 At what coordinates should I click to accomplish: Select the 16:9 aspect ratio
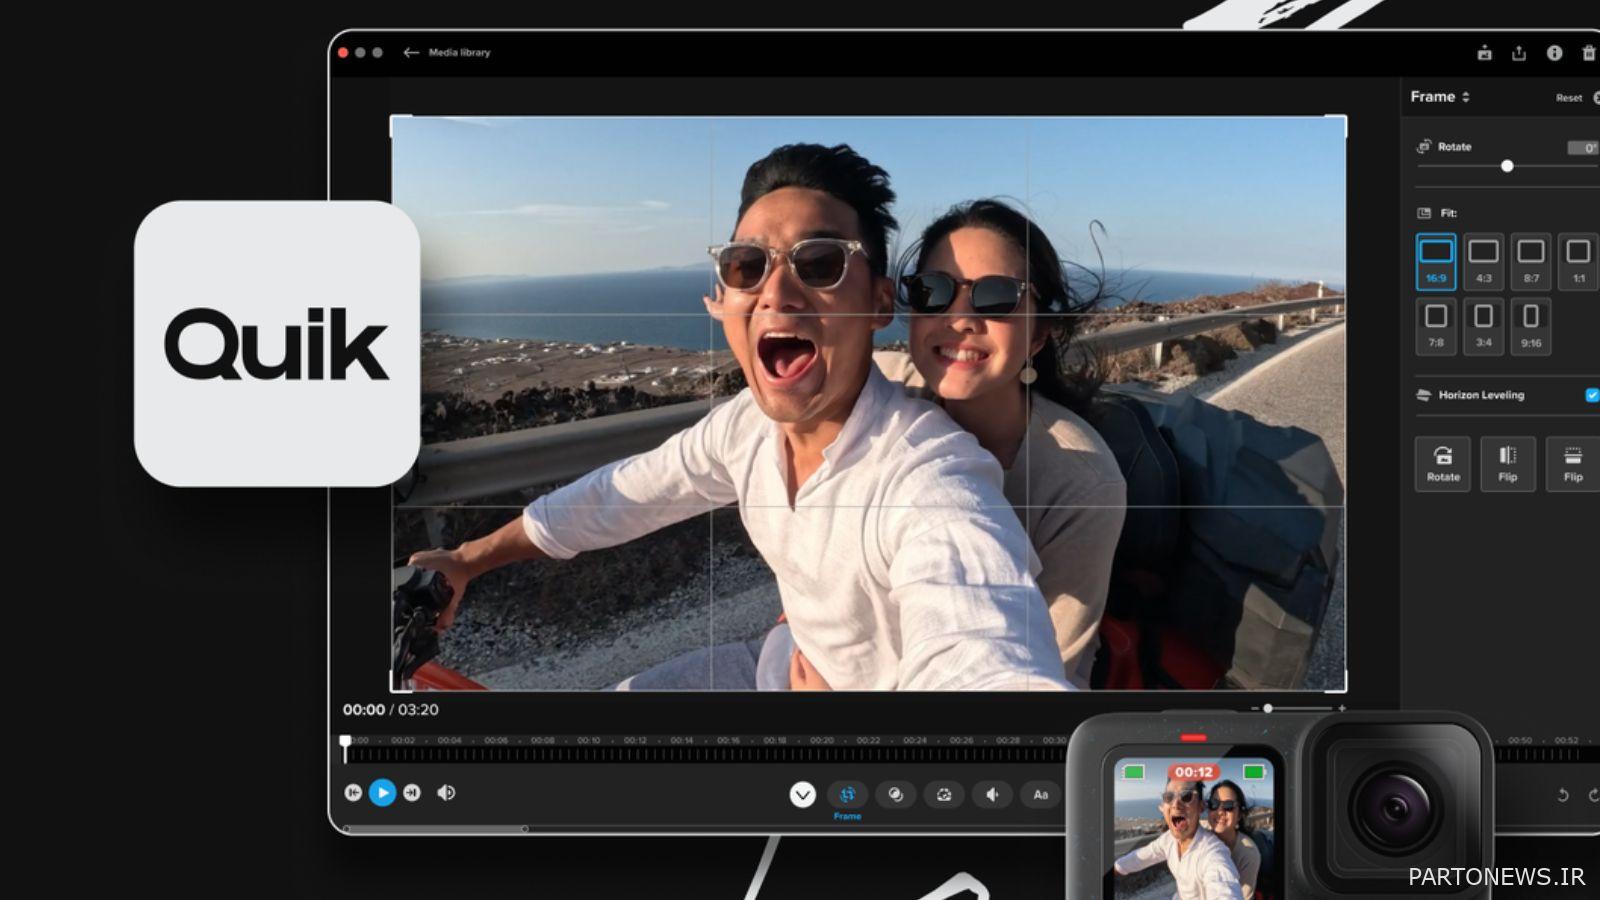point(1436,261)
